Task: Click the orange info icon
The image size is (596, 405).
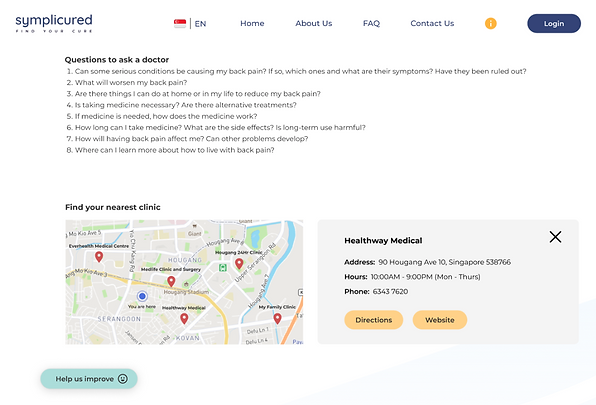Action: 491,24
